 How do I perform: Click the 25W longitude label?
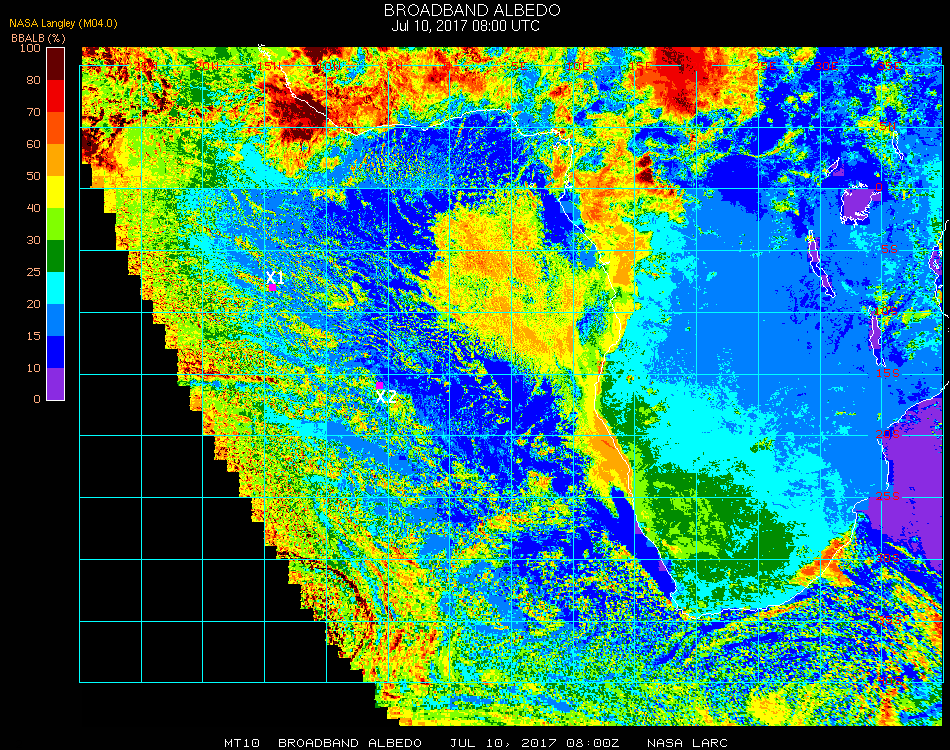click(145, 65)
